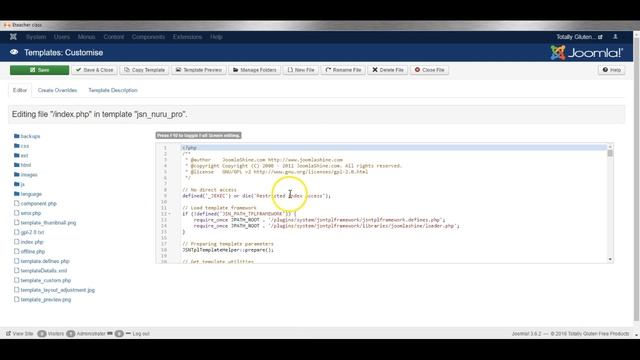Expand the backups folder
Image resolution: width=640 pixels, height=360 pixels.
(x=27, y=136)
